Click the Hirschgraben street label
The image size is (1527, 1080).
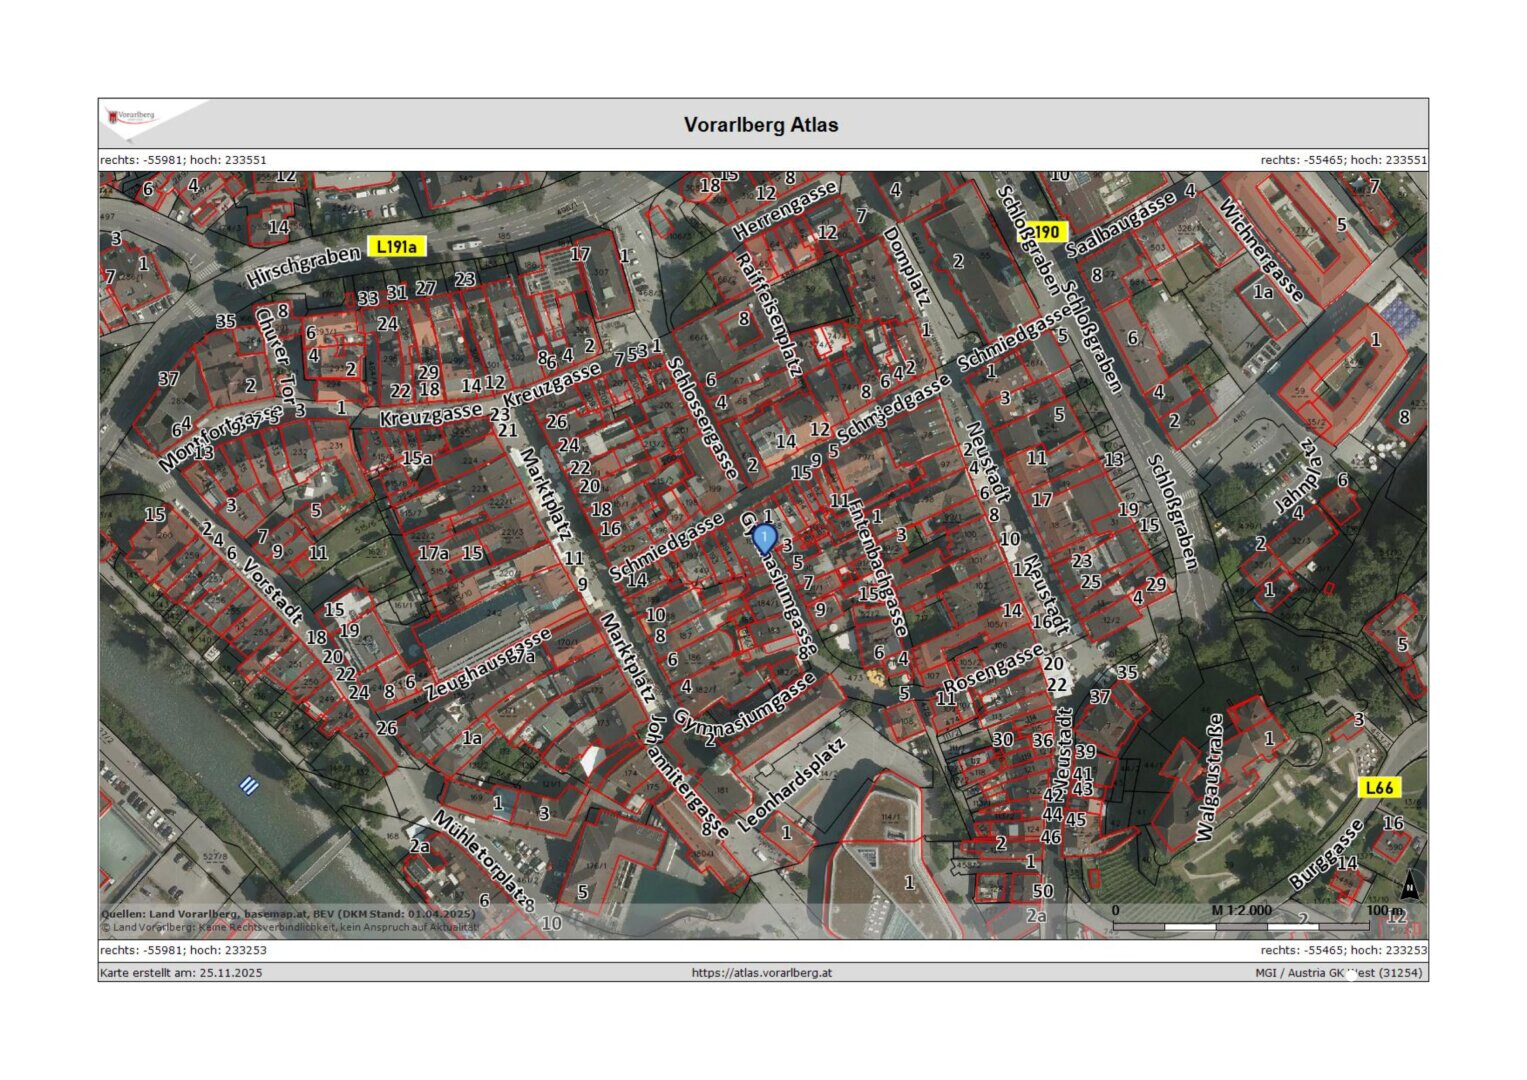click(x=303, y=266)
